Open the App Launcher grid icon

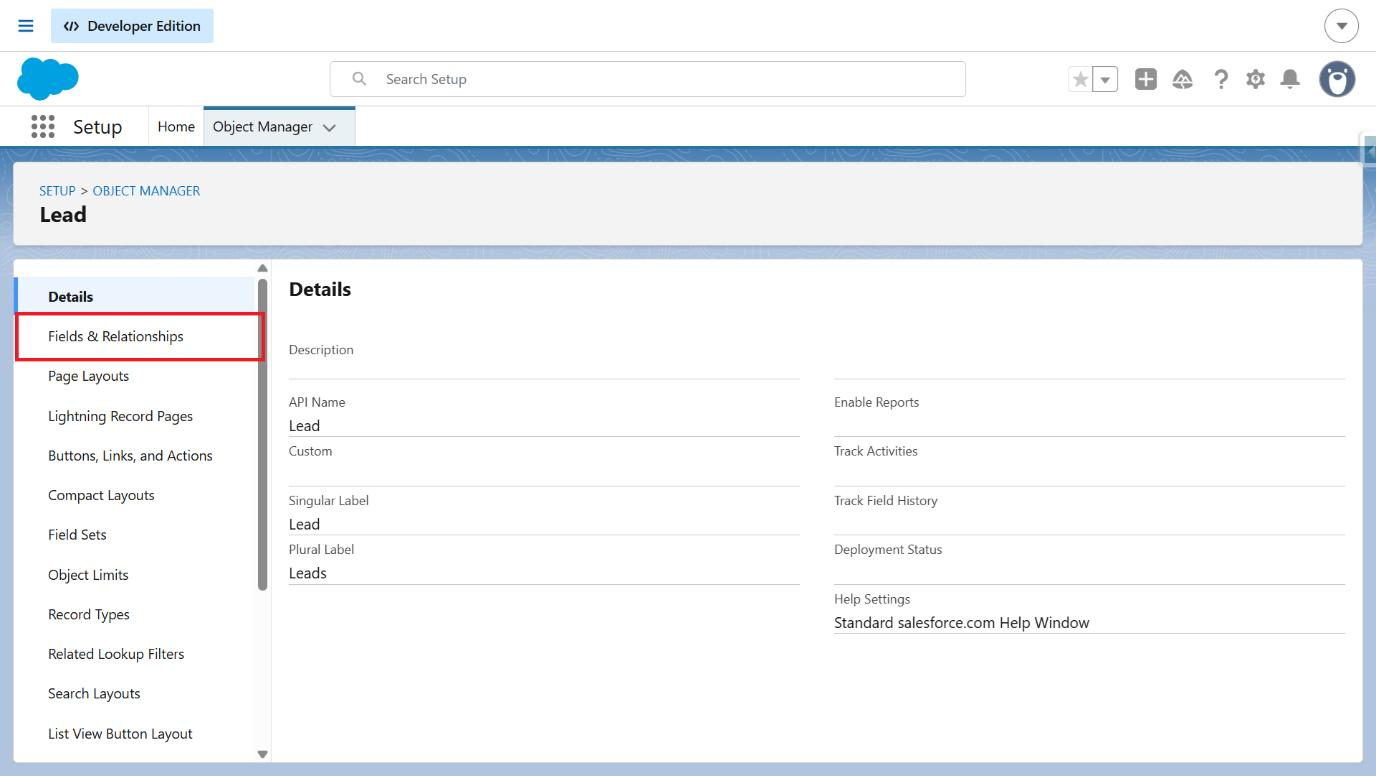tap(43, 126)
